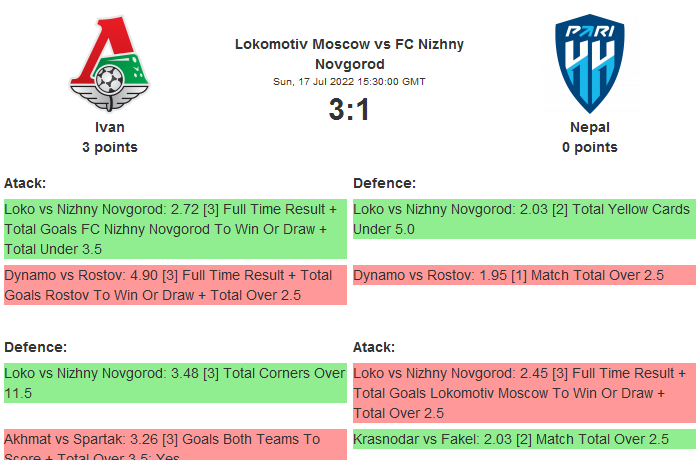This screenshot has width=700, height=460.
Task: Select the Akhmat vs Spartak bet row
Action: (175, 445)
